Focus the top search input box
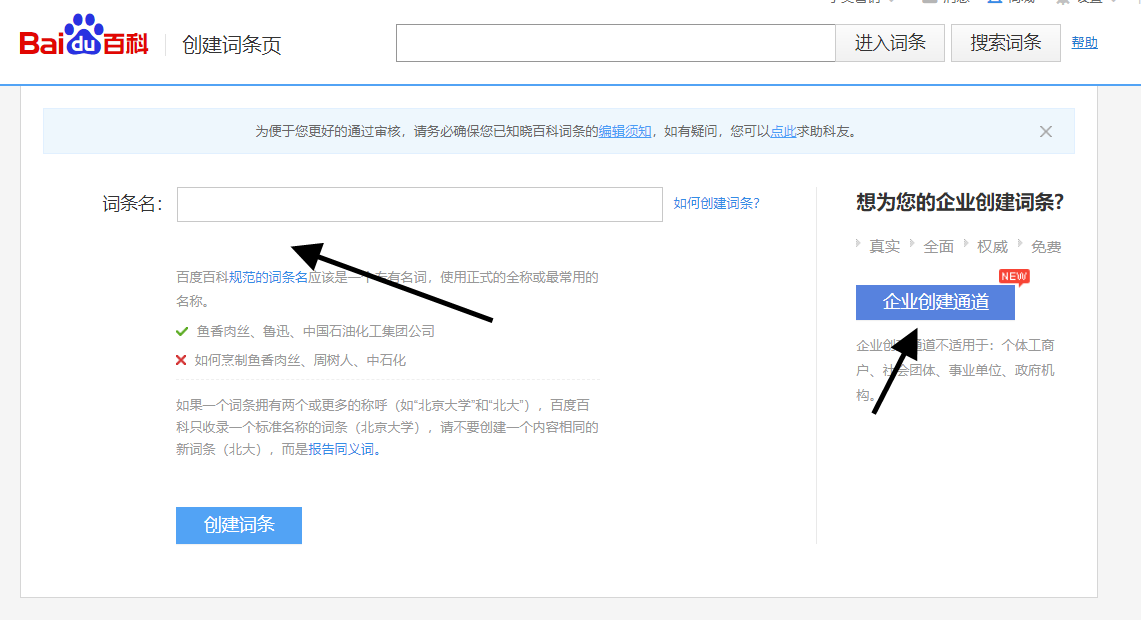Image resolution: width=1141 pixels, height=620 pixels. click(616, 43)
